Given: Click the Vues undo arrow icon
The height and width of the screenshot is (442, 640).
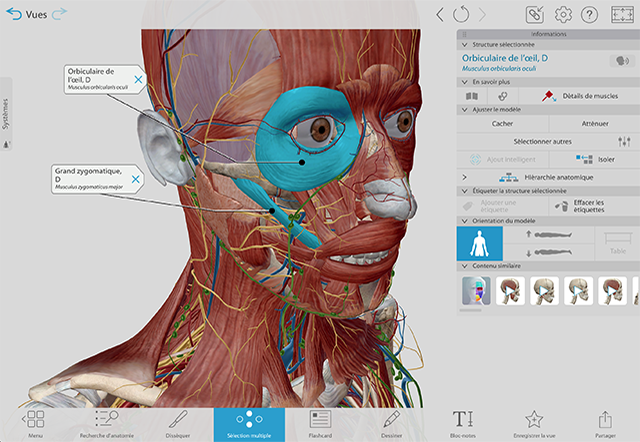Looking at the screenshot, I should pos(14,14).
